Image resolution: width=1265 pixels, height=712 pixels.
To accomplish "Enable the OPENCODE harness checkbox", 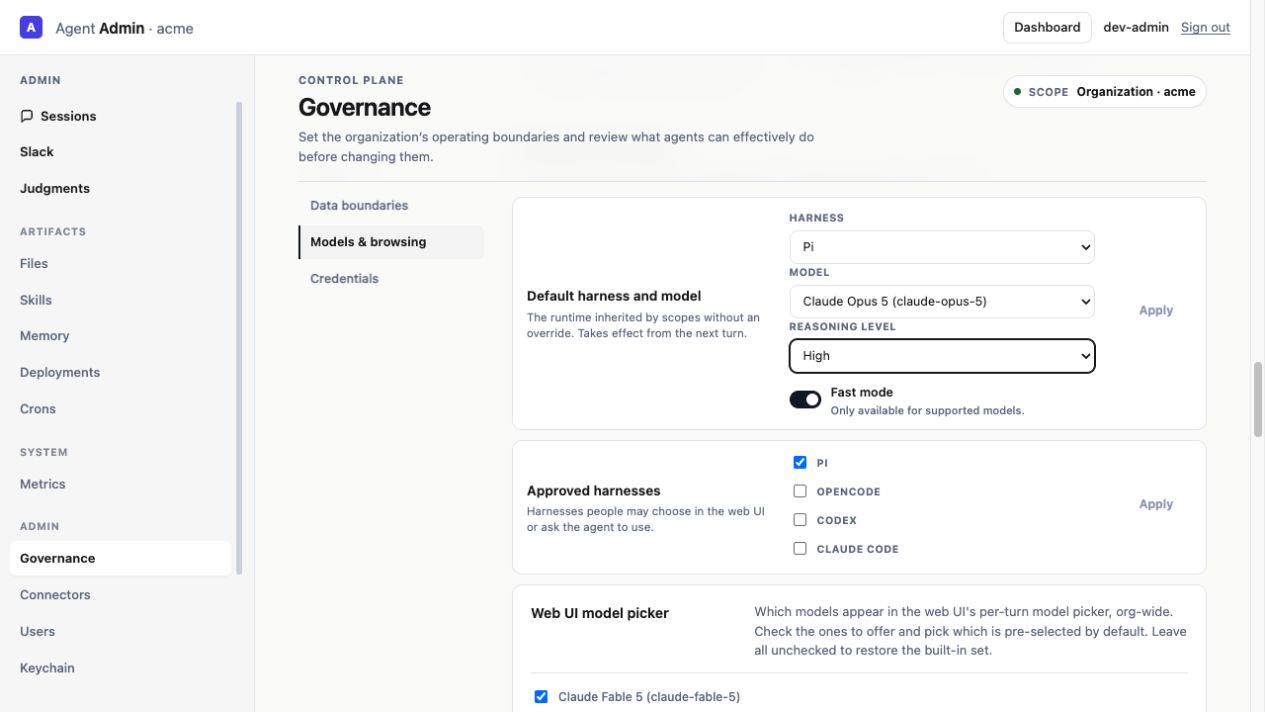I will [x=800, y=491].
